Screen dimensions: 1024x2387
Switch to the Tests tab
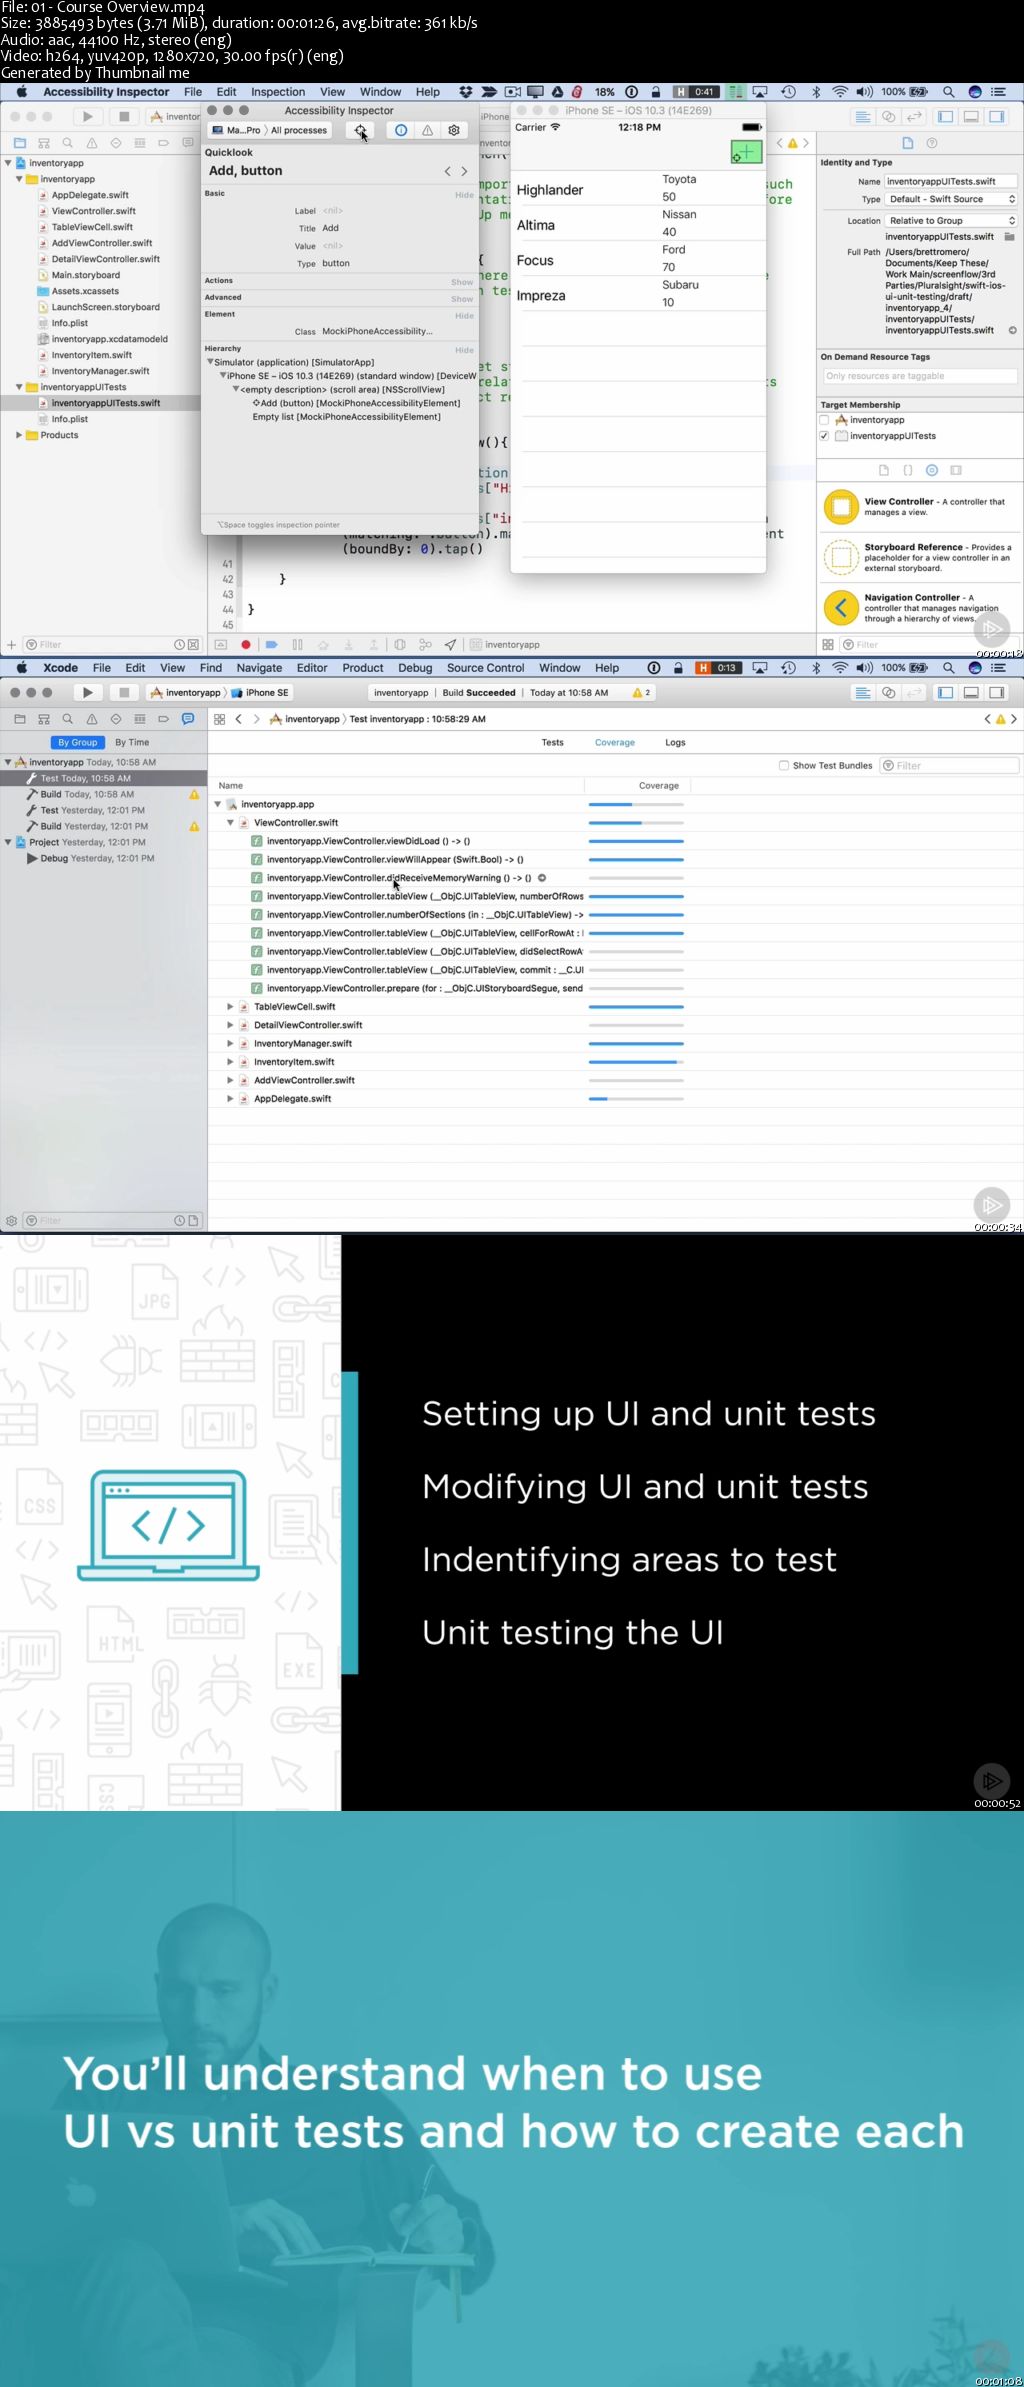pos(553,743)
